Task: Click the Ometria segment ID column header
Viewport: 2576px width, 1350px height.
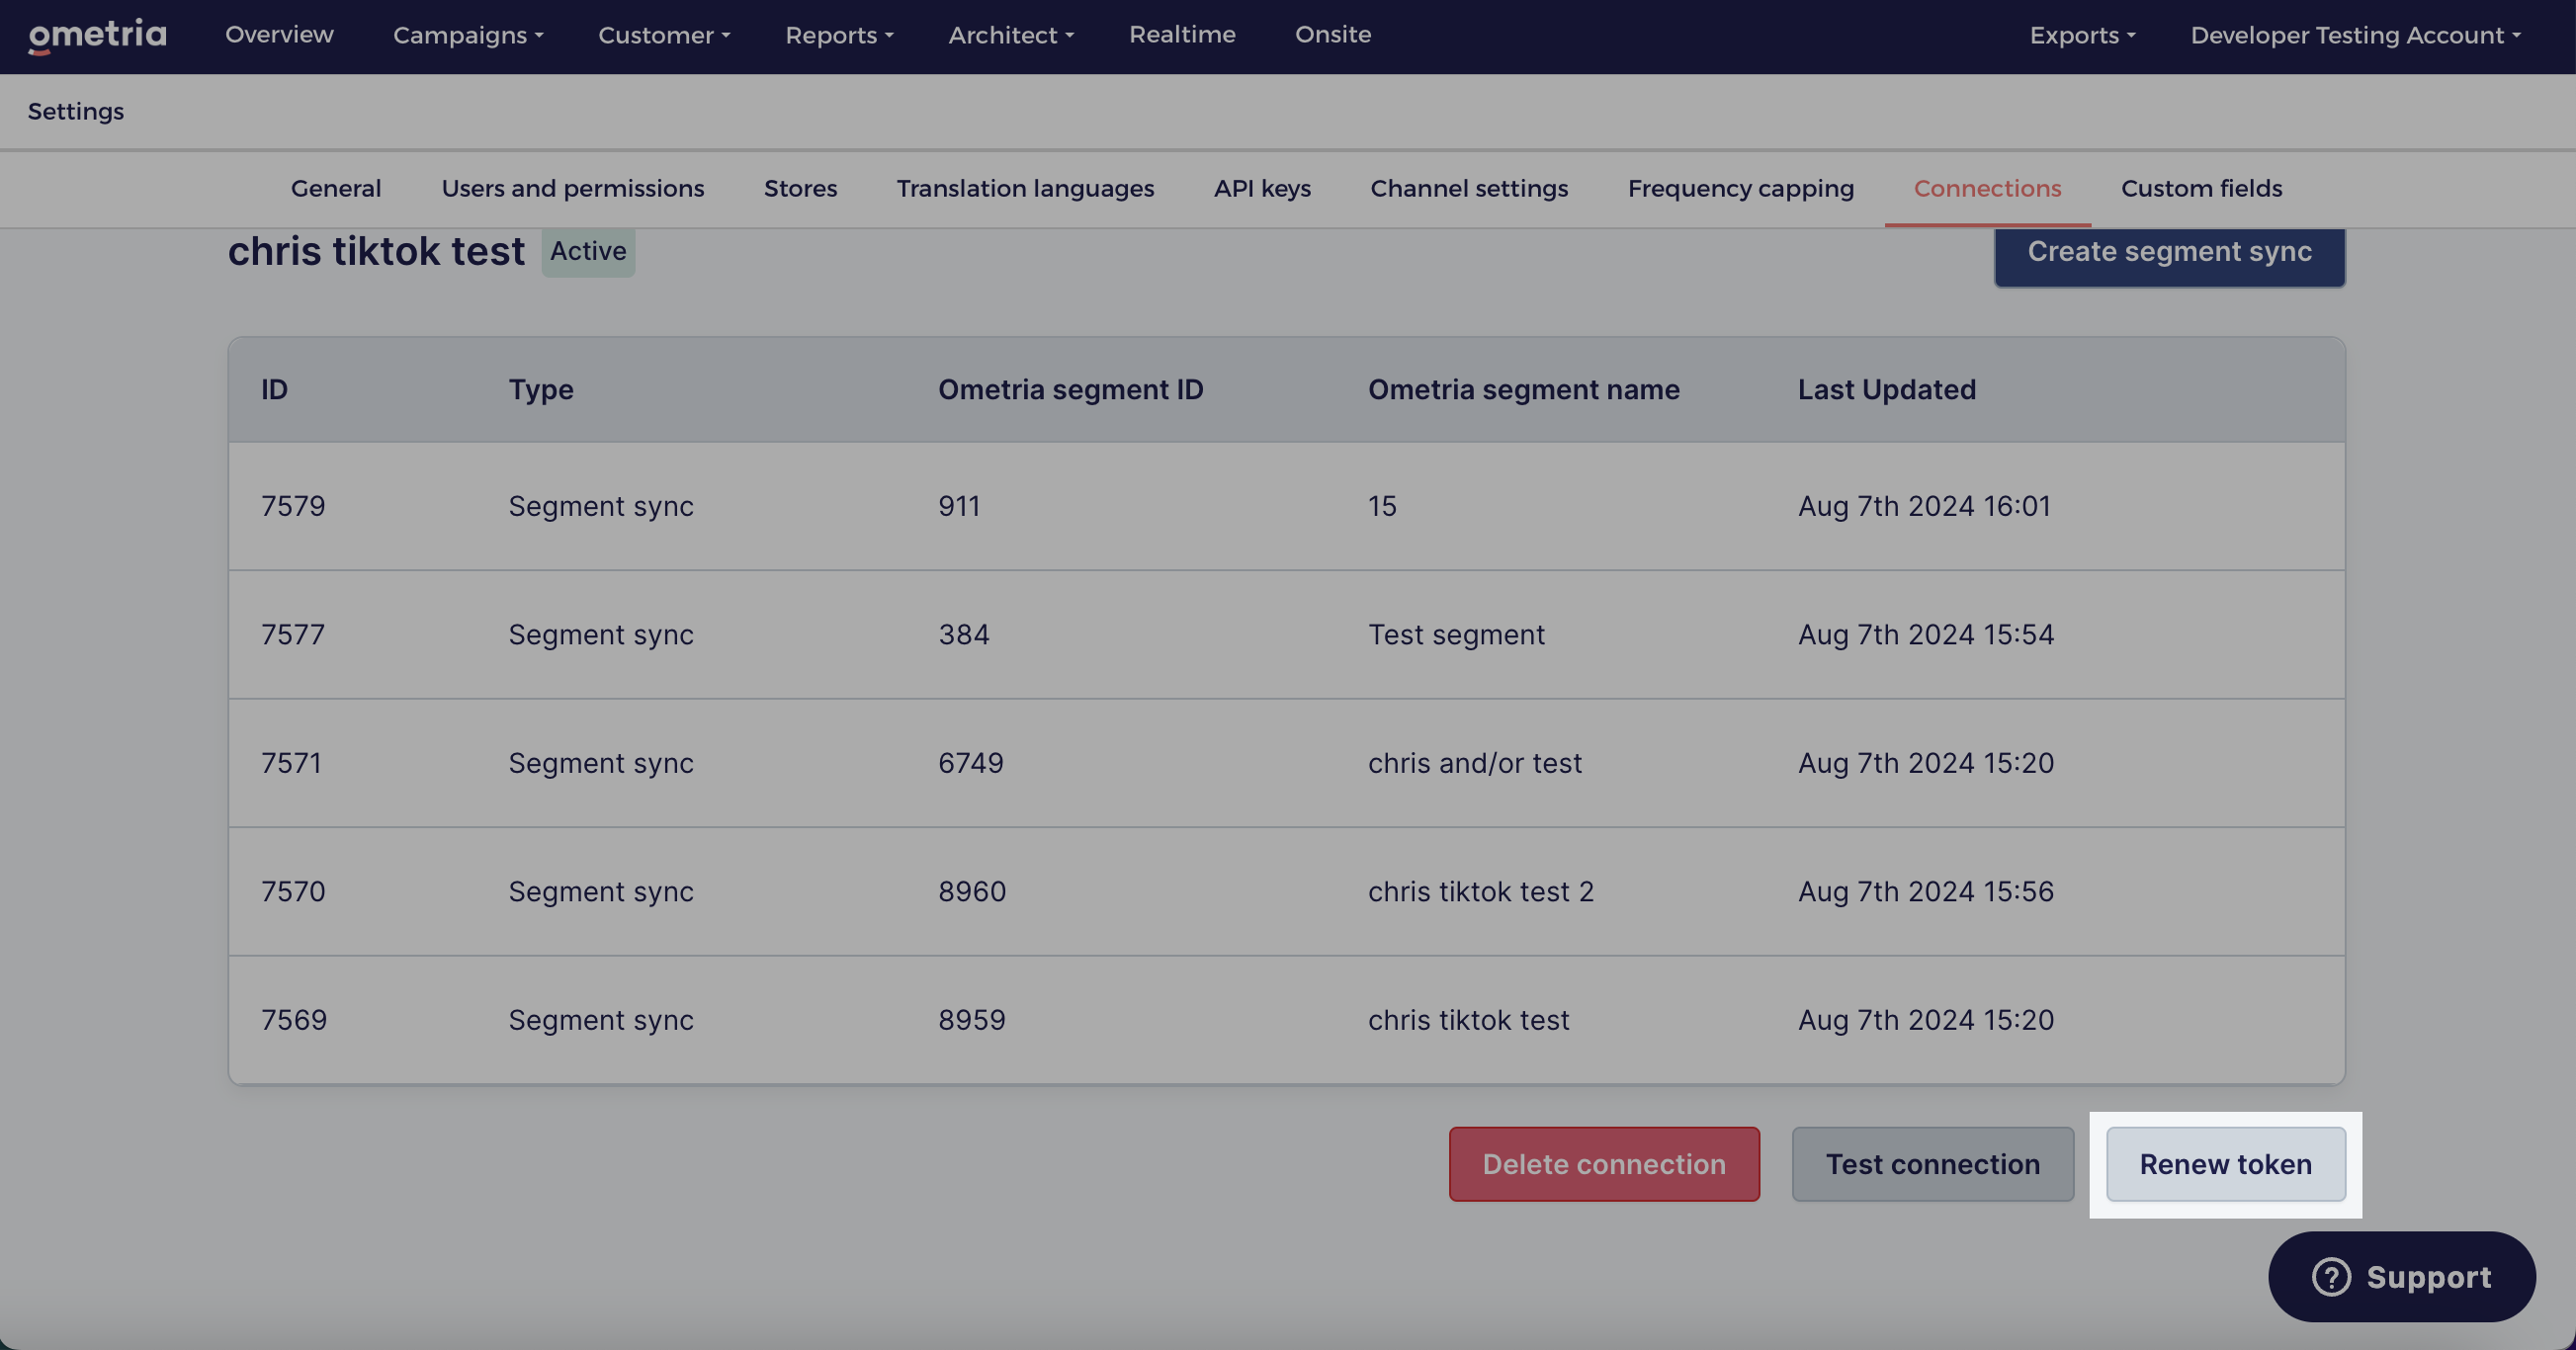Action: (1070, 389)
